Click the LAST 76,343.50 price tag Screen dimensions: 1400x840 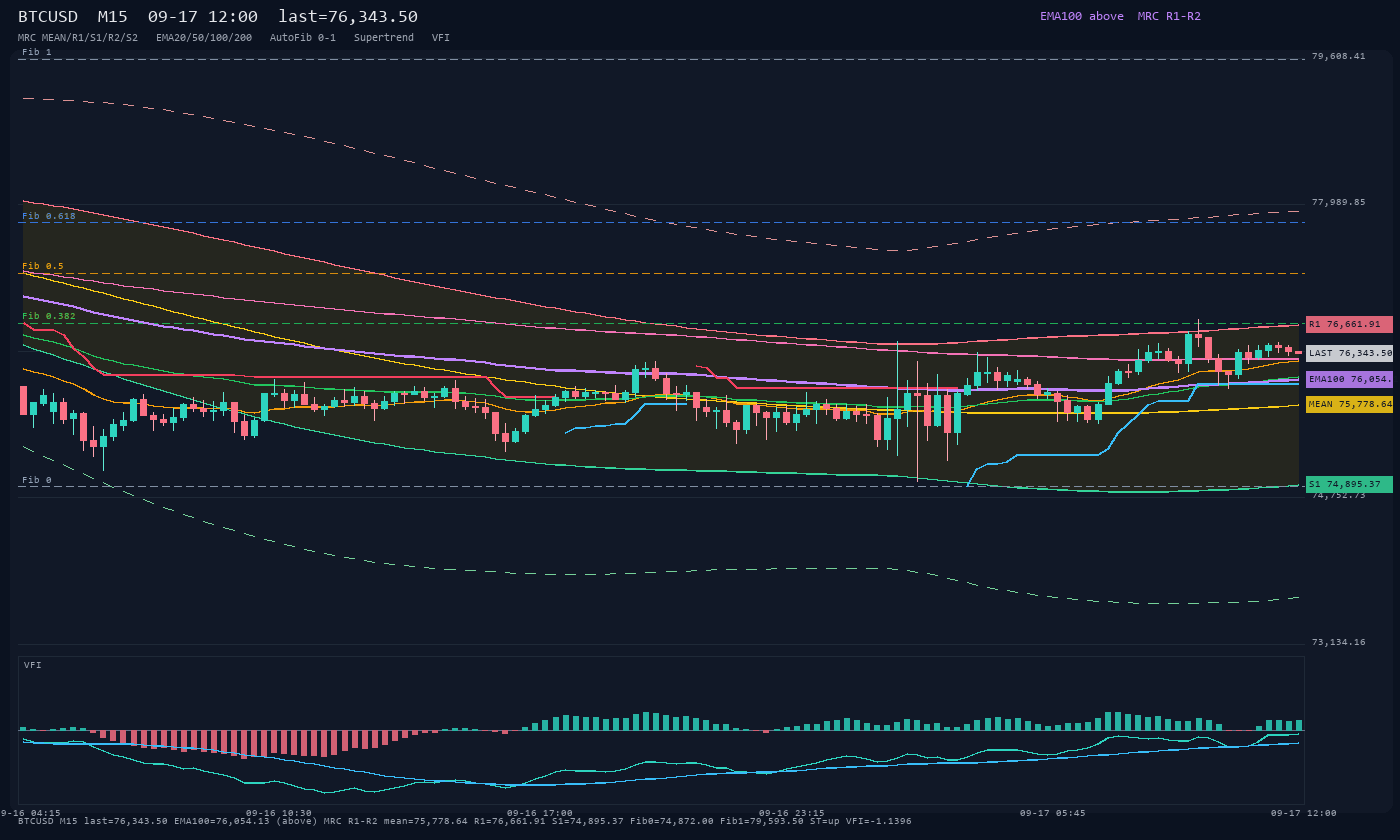(1349, 353)
